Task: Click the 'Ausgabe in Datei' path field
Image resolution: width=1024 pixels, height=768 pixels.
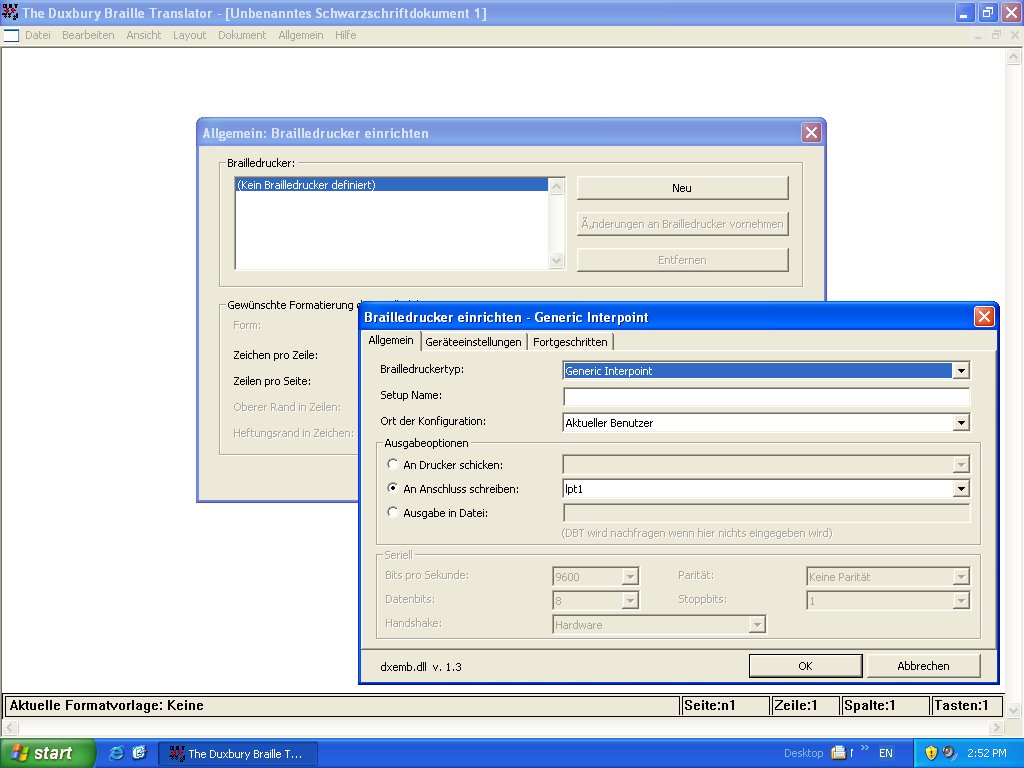Action: [x=766, y=513]
